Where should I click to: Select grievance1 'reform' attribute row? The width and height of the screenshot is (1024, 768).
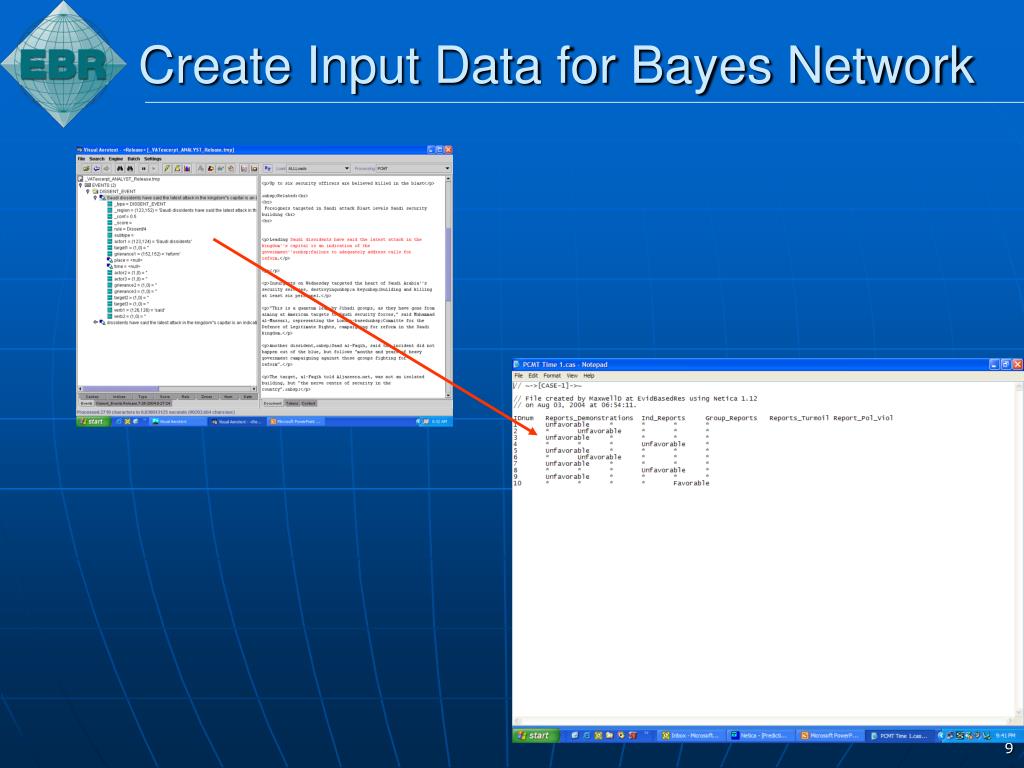pos(144,254)
